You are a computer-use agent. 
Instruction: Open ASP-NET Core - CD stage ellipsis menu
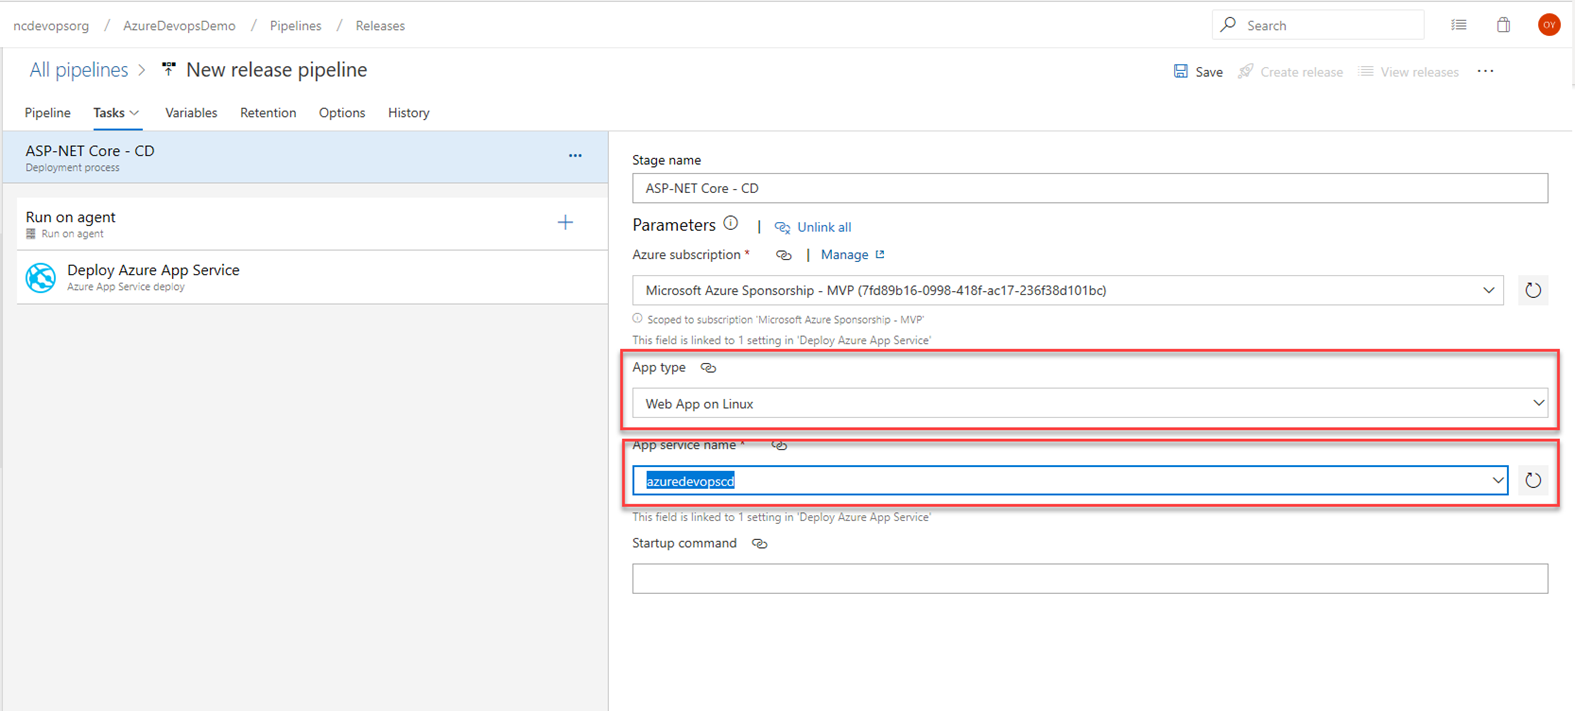(x=575, y=156)
